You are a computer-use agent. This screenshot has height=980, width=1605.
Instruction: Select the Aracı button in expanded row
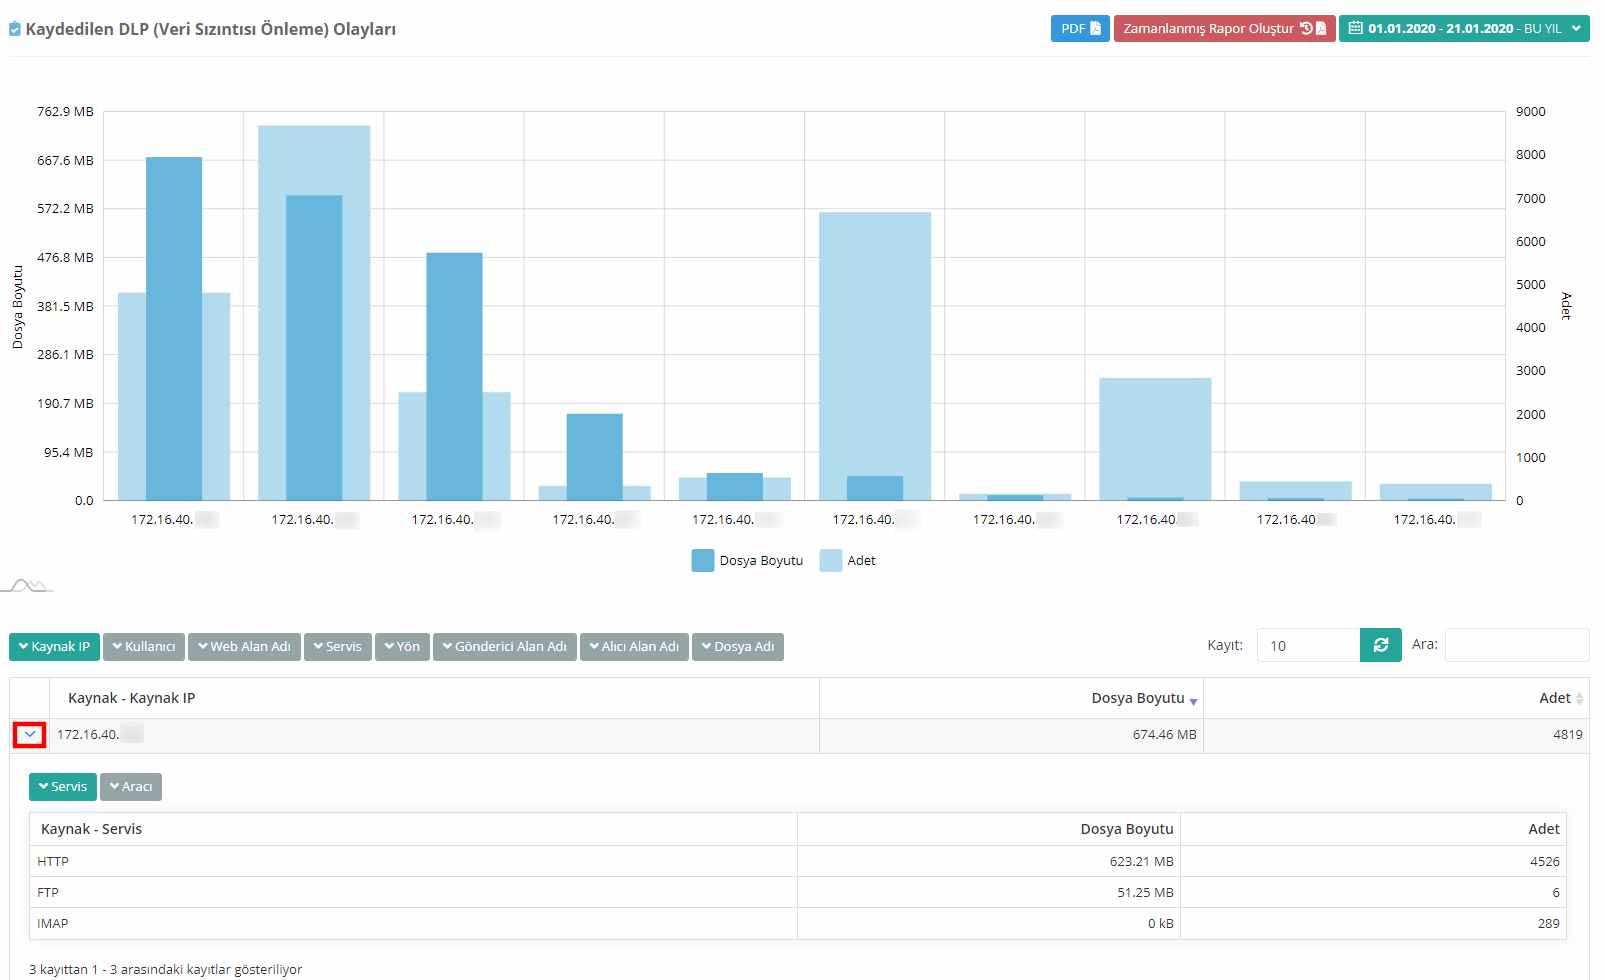tap(131, 787)
